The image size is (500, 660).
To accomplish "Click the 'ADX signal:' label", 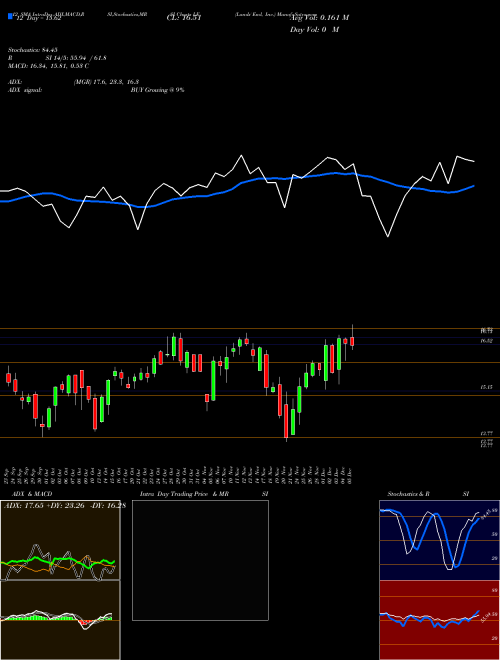I will coord(25,90).
